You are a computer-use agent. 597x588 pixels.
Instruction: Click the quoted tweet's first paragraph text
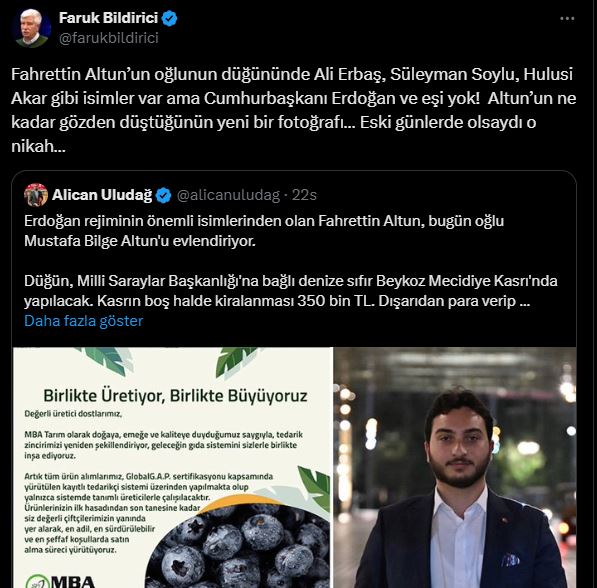tap(264, 231)
